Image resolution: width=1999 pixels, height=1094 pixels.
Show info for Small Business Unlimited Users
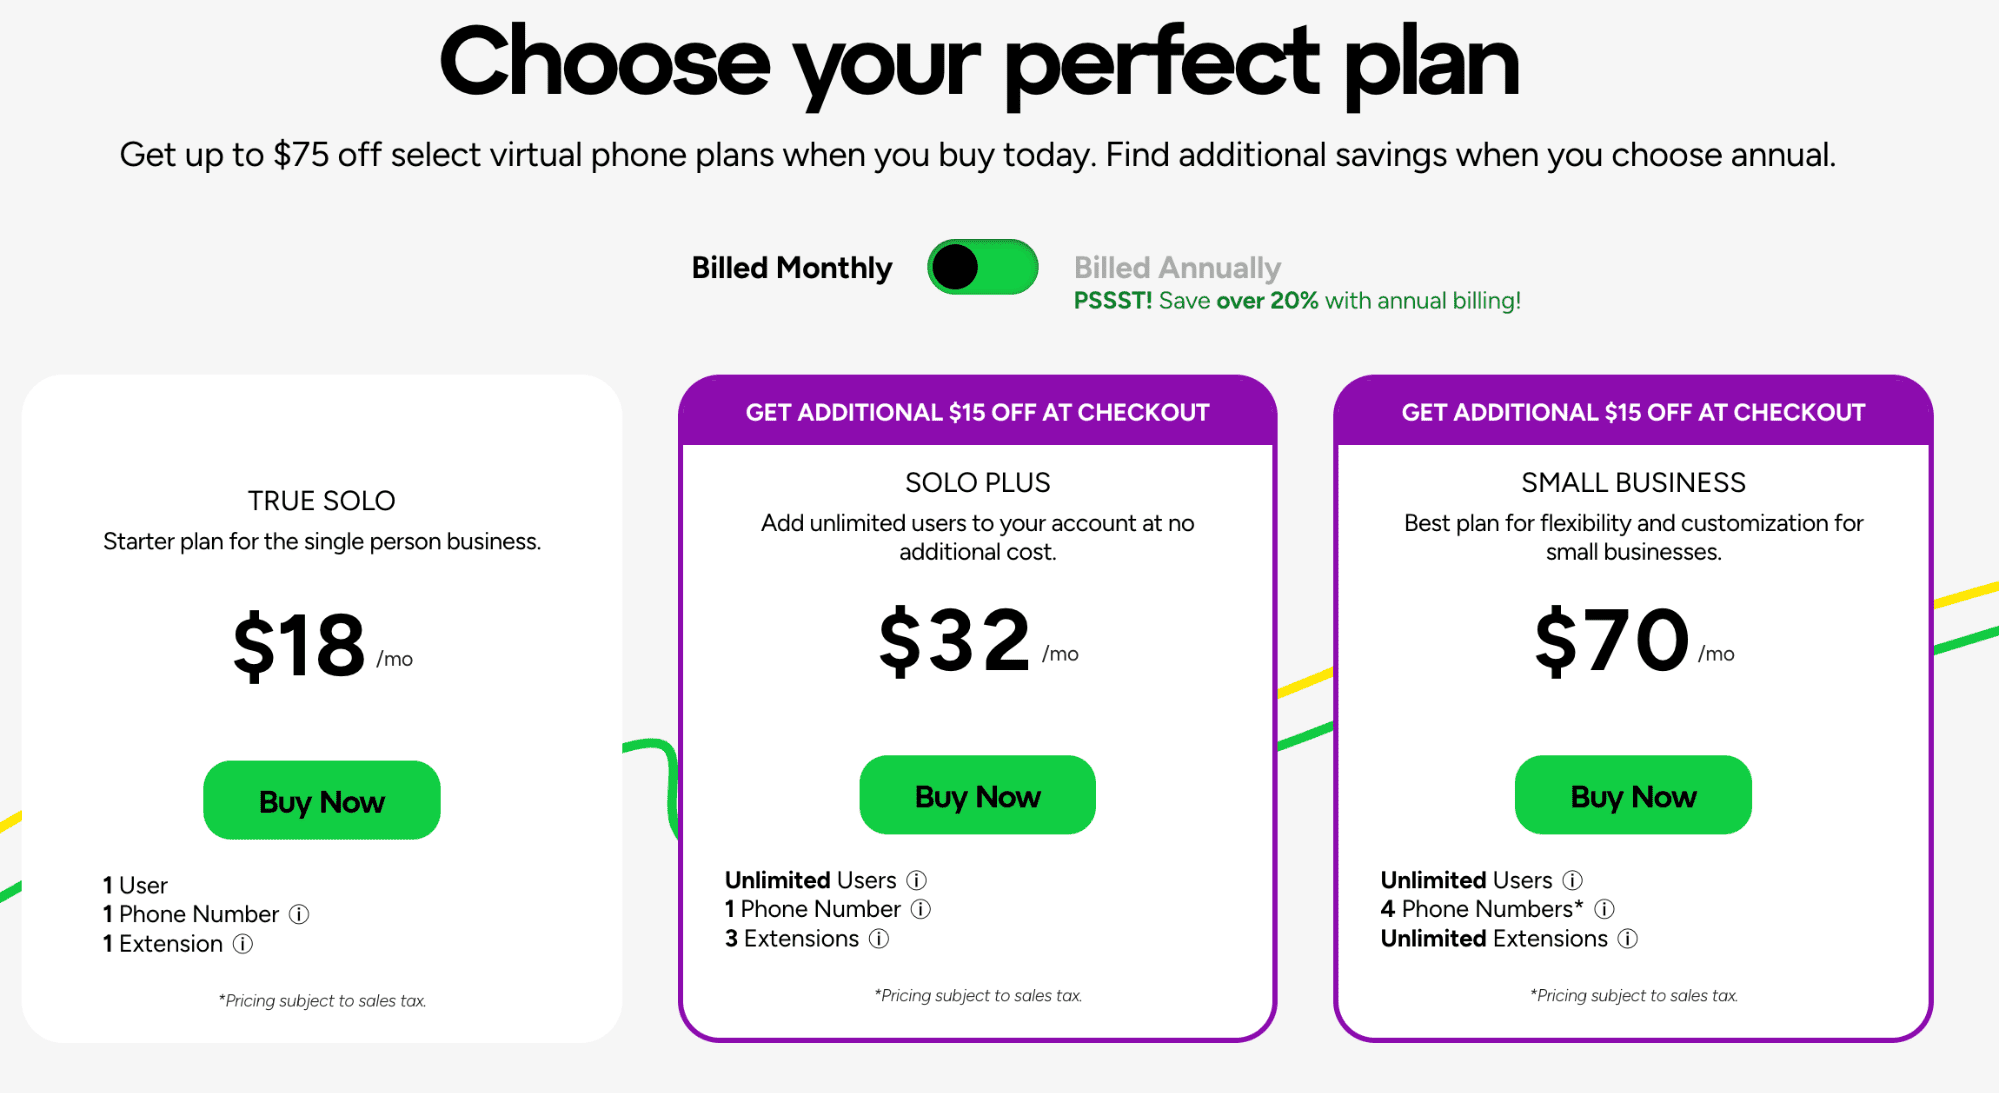tap(1573, 880)
